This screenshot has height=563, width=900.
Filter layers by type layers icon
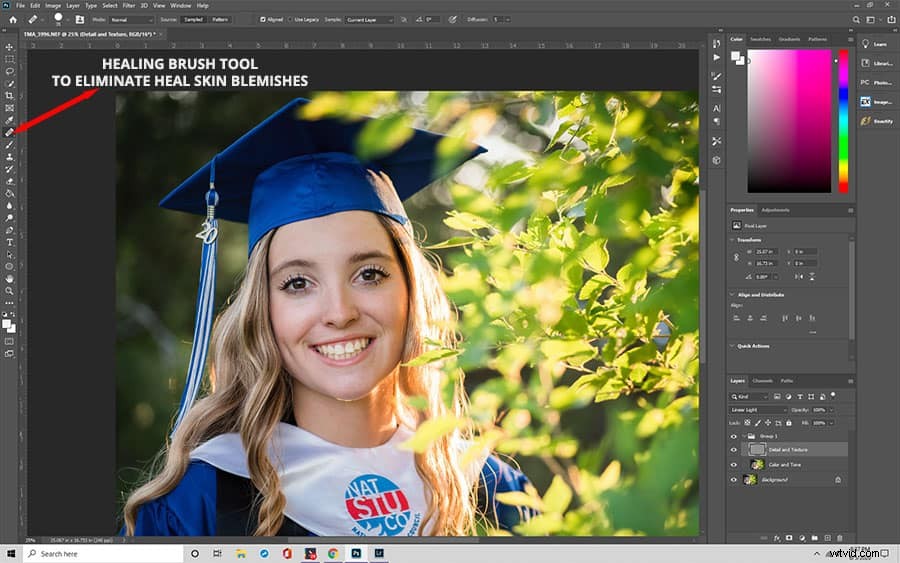[x=800, y=397]
